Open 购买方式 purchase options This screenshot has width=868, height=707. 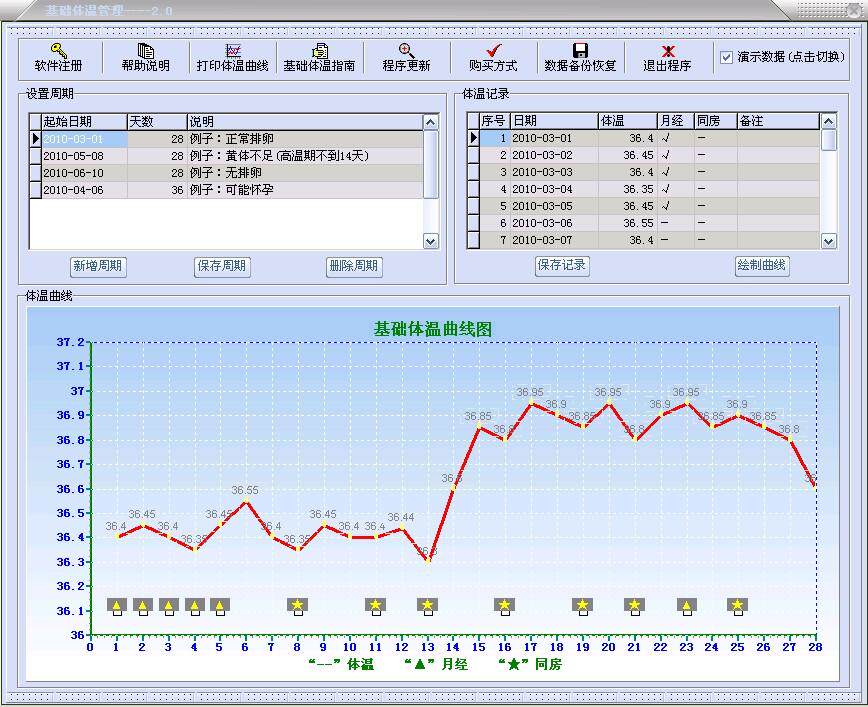[x=493, y=51]
